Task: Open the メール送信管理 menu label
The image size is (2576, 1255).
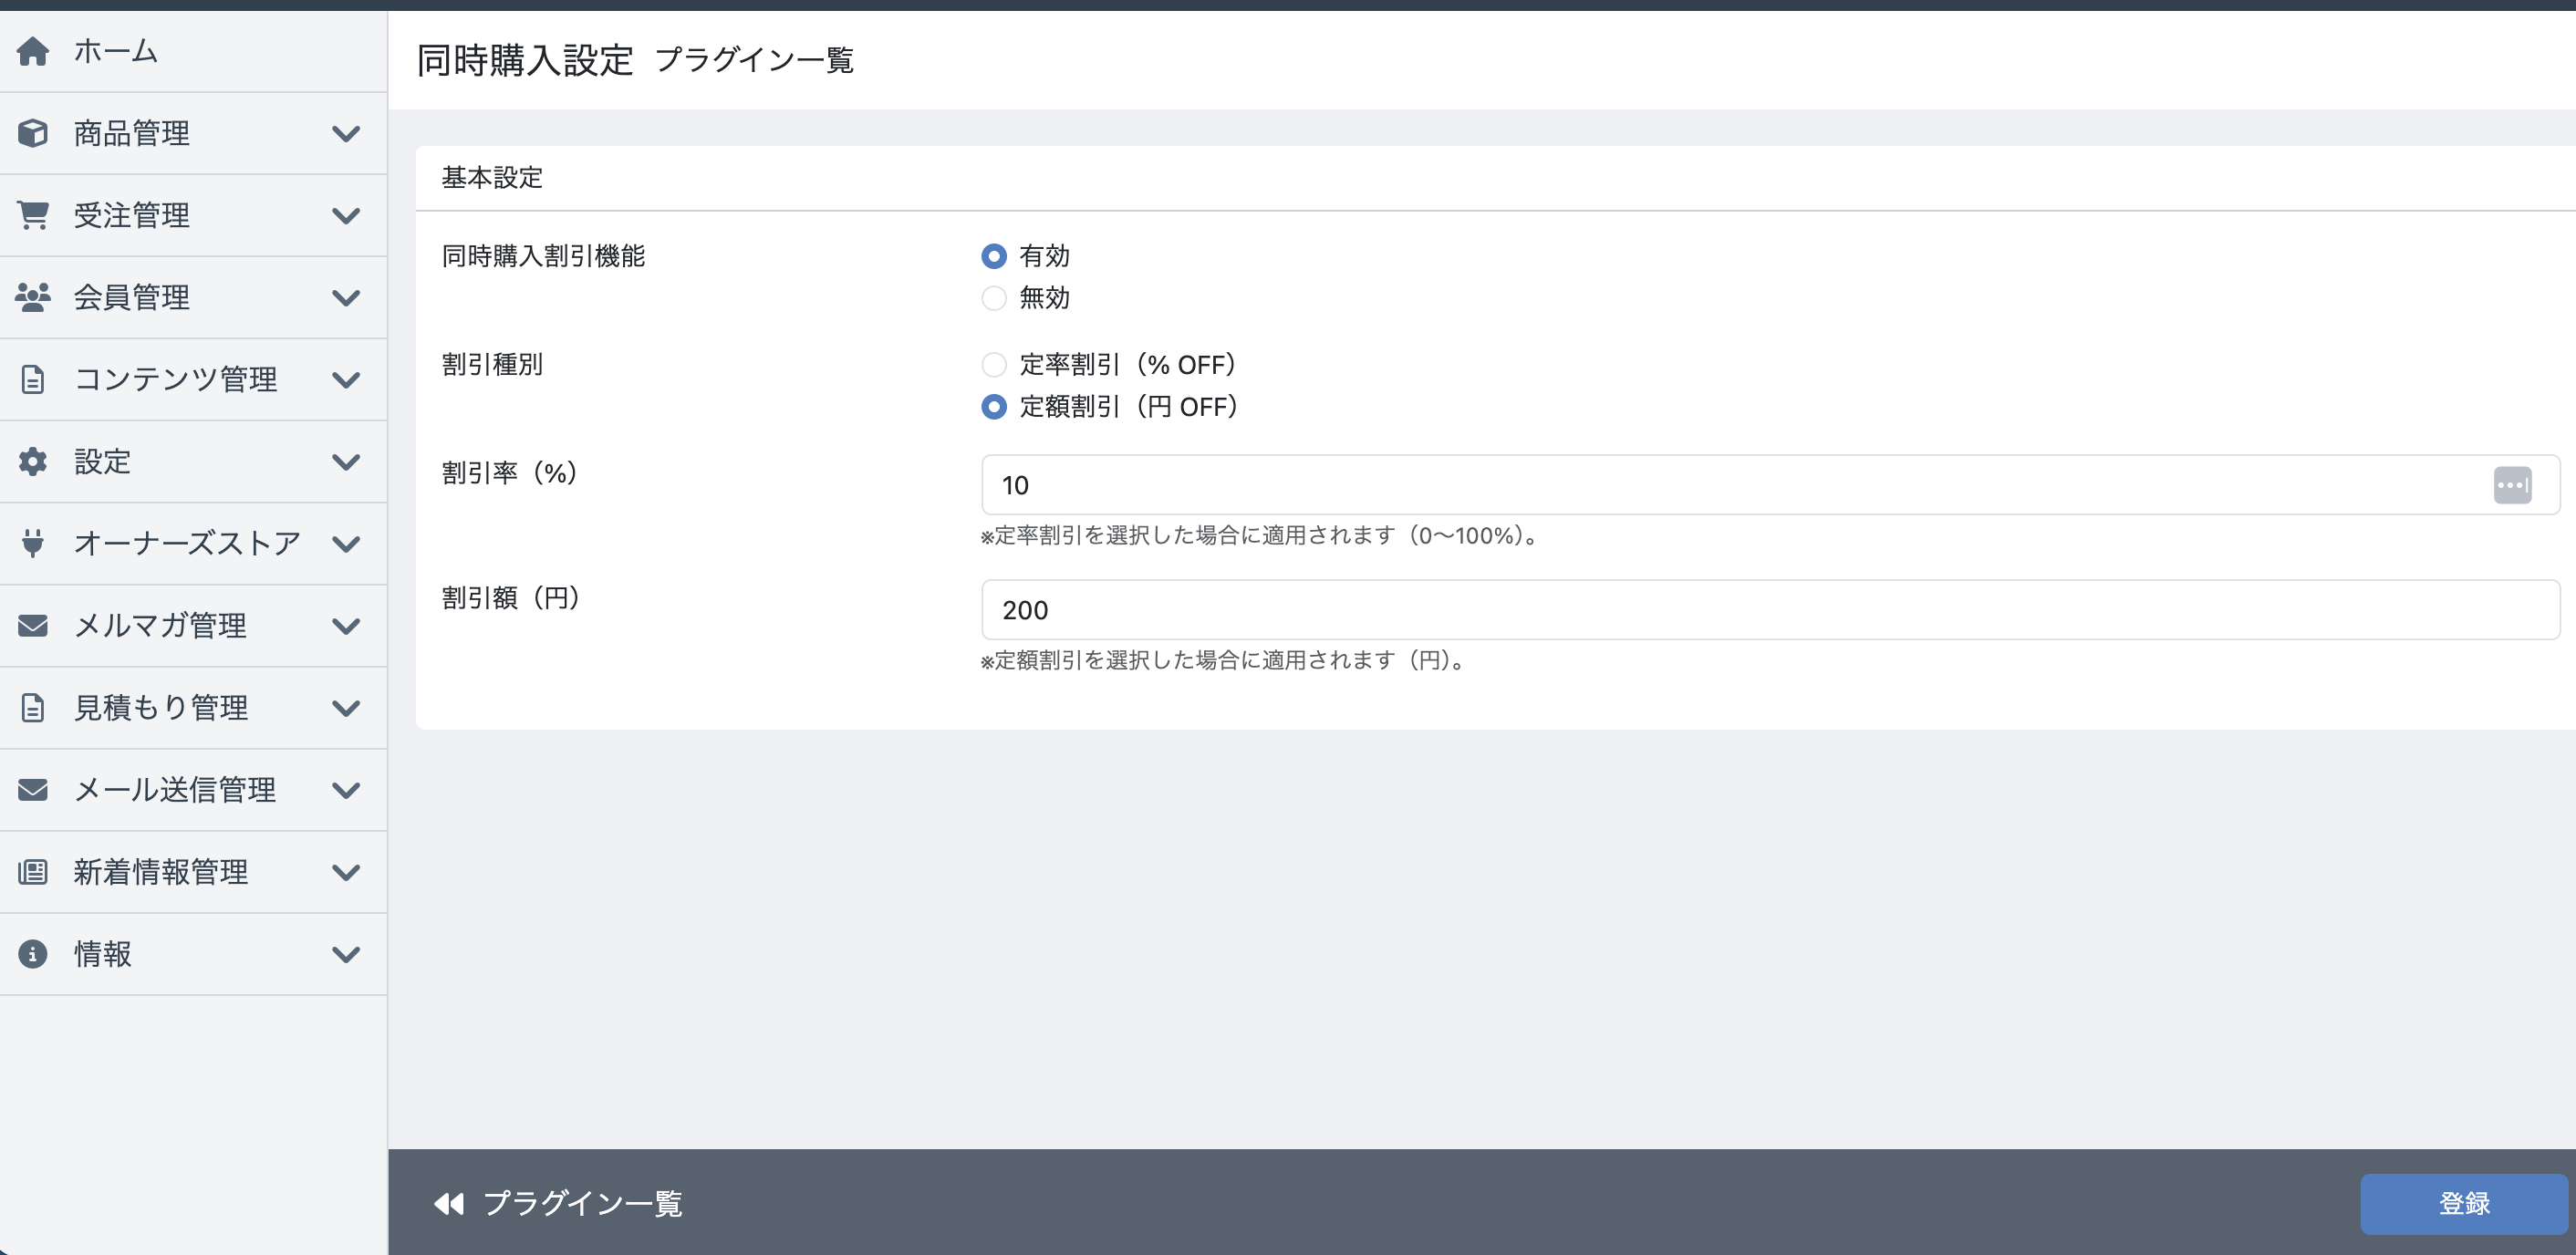Action: click(175, 789)
